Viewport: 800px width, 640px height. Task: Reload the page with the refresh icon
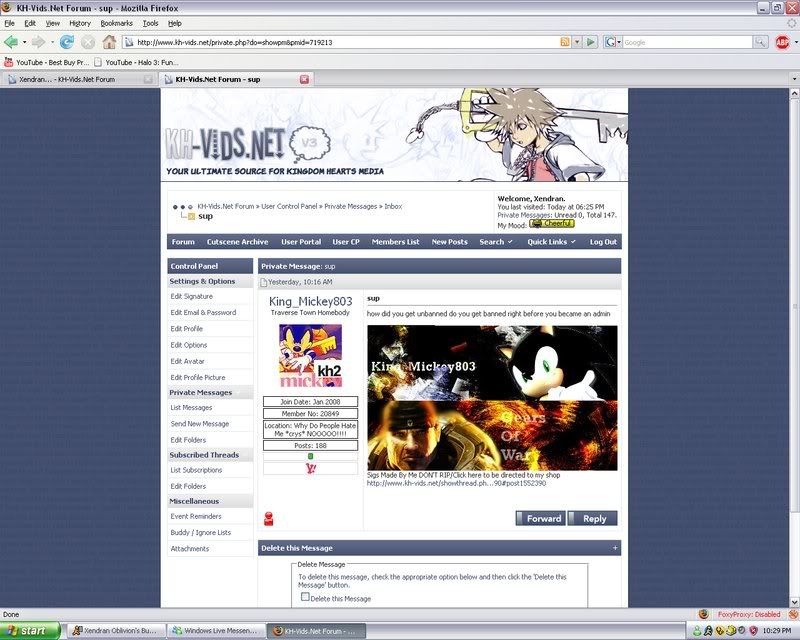pos(67,42)
